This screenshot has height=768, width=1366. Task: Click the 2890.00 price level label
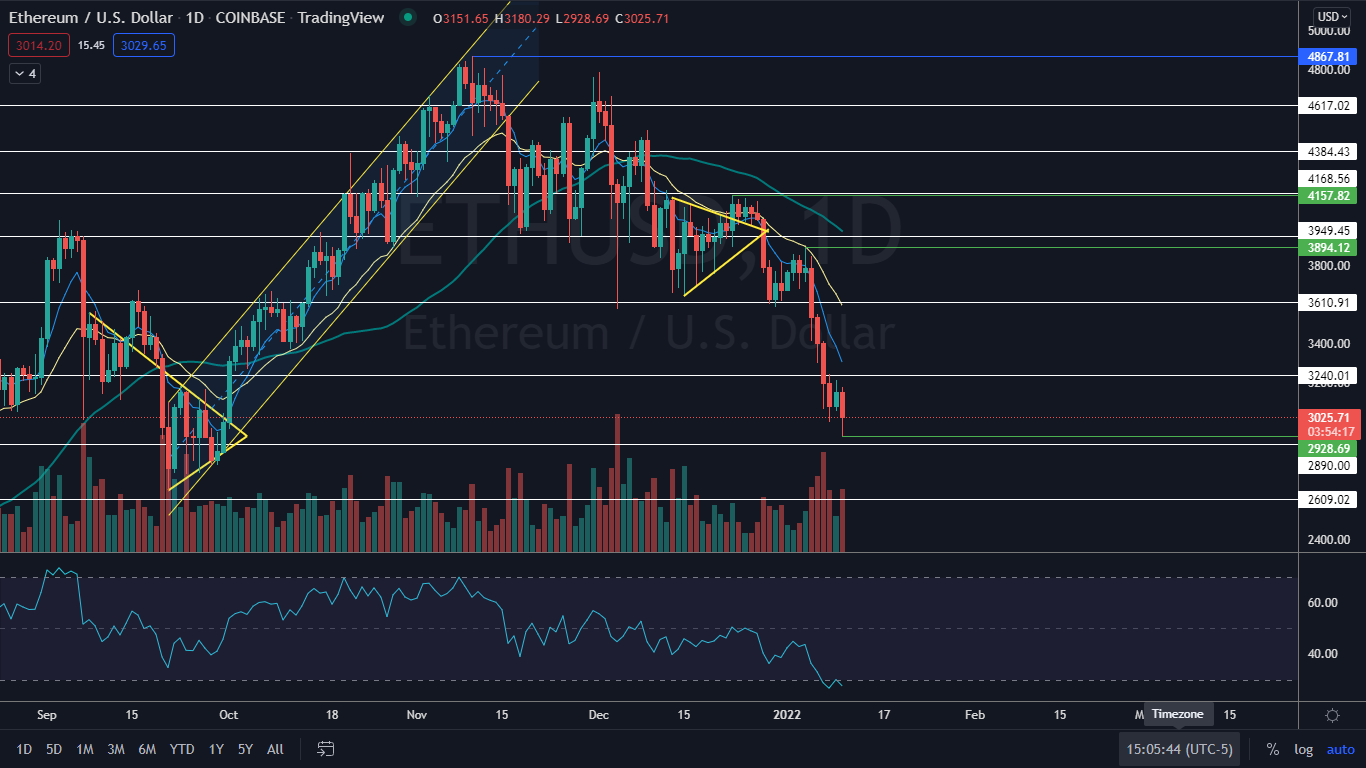point(1329,465)
